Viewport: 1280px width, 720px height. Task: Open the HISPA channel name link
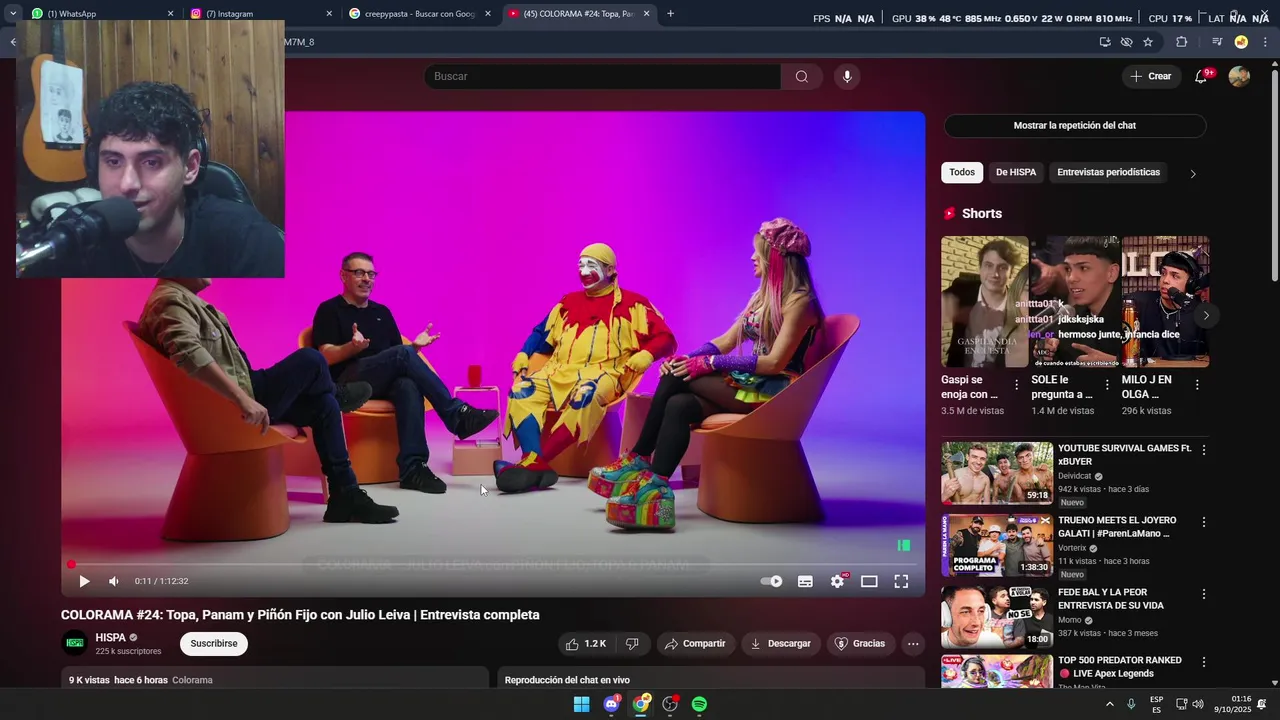tap(110, 638)
